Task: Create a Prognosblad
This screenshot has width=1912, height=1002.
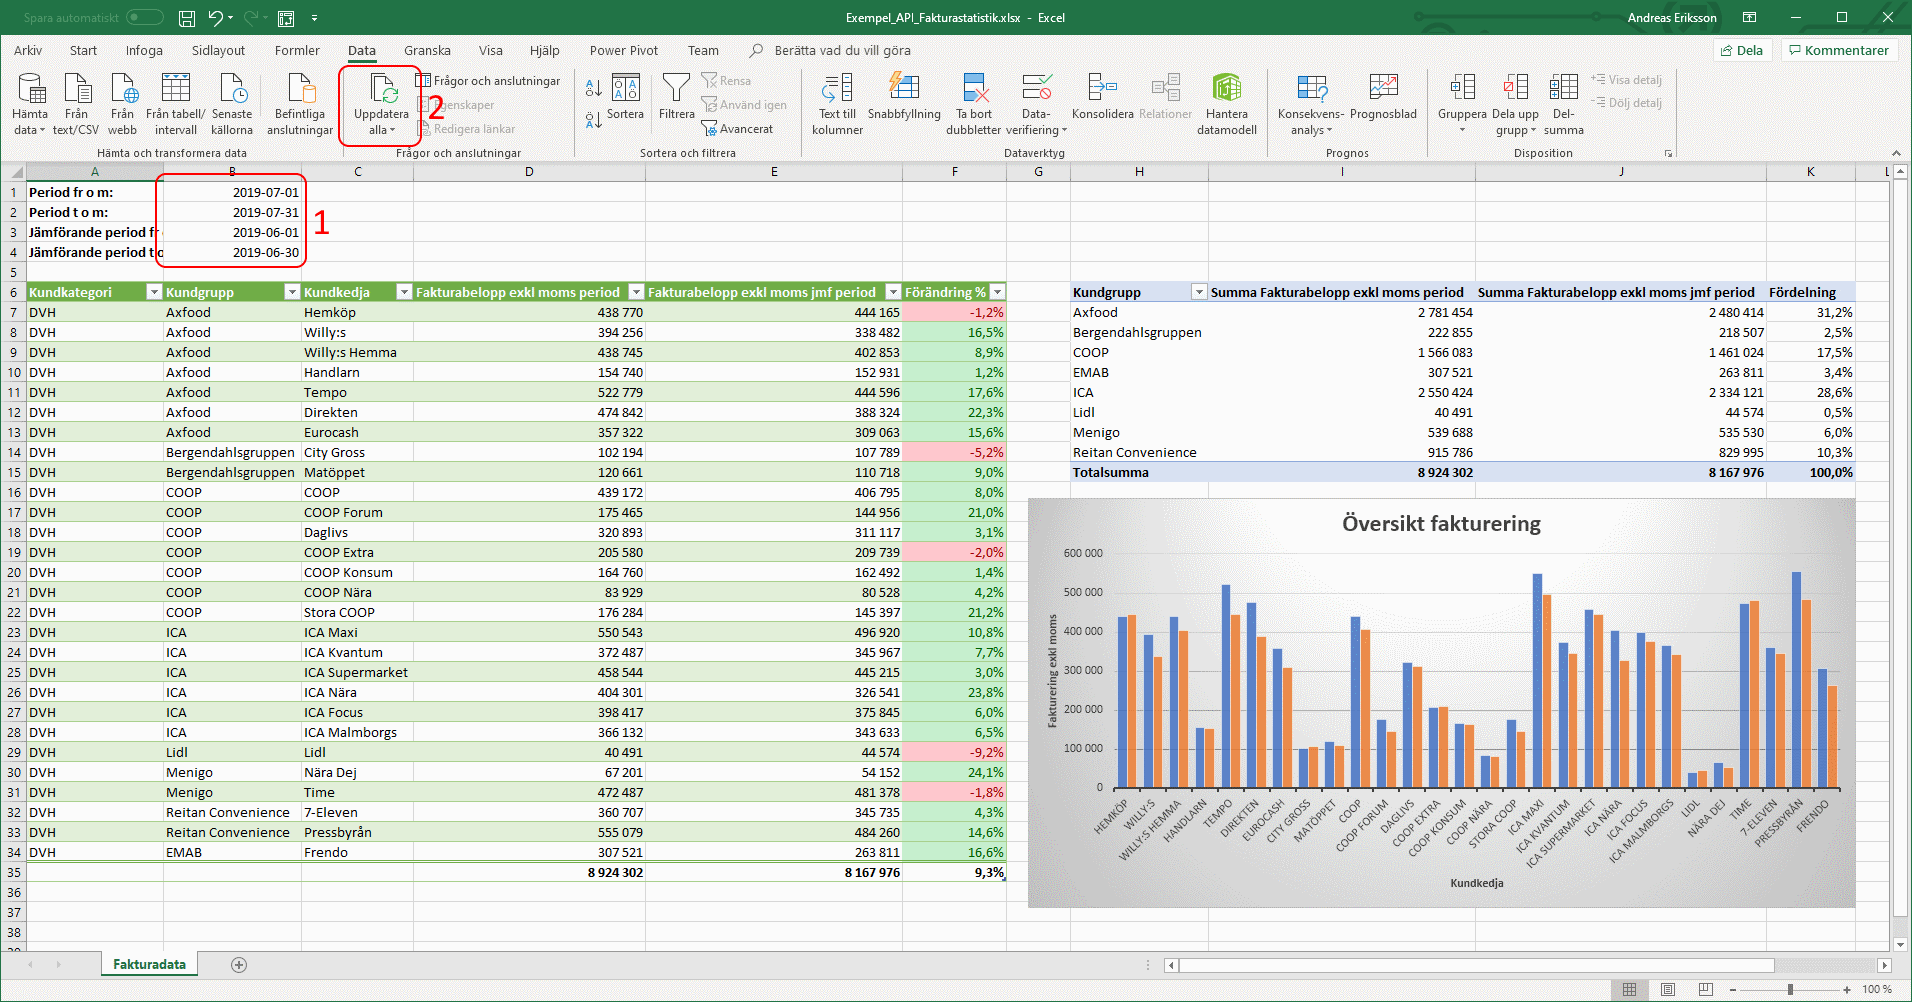Action: [x=1383, y=97]
